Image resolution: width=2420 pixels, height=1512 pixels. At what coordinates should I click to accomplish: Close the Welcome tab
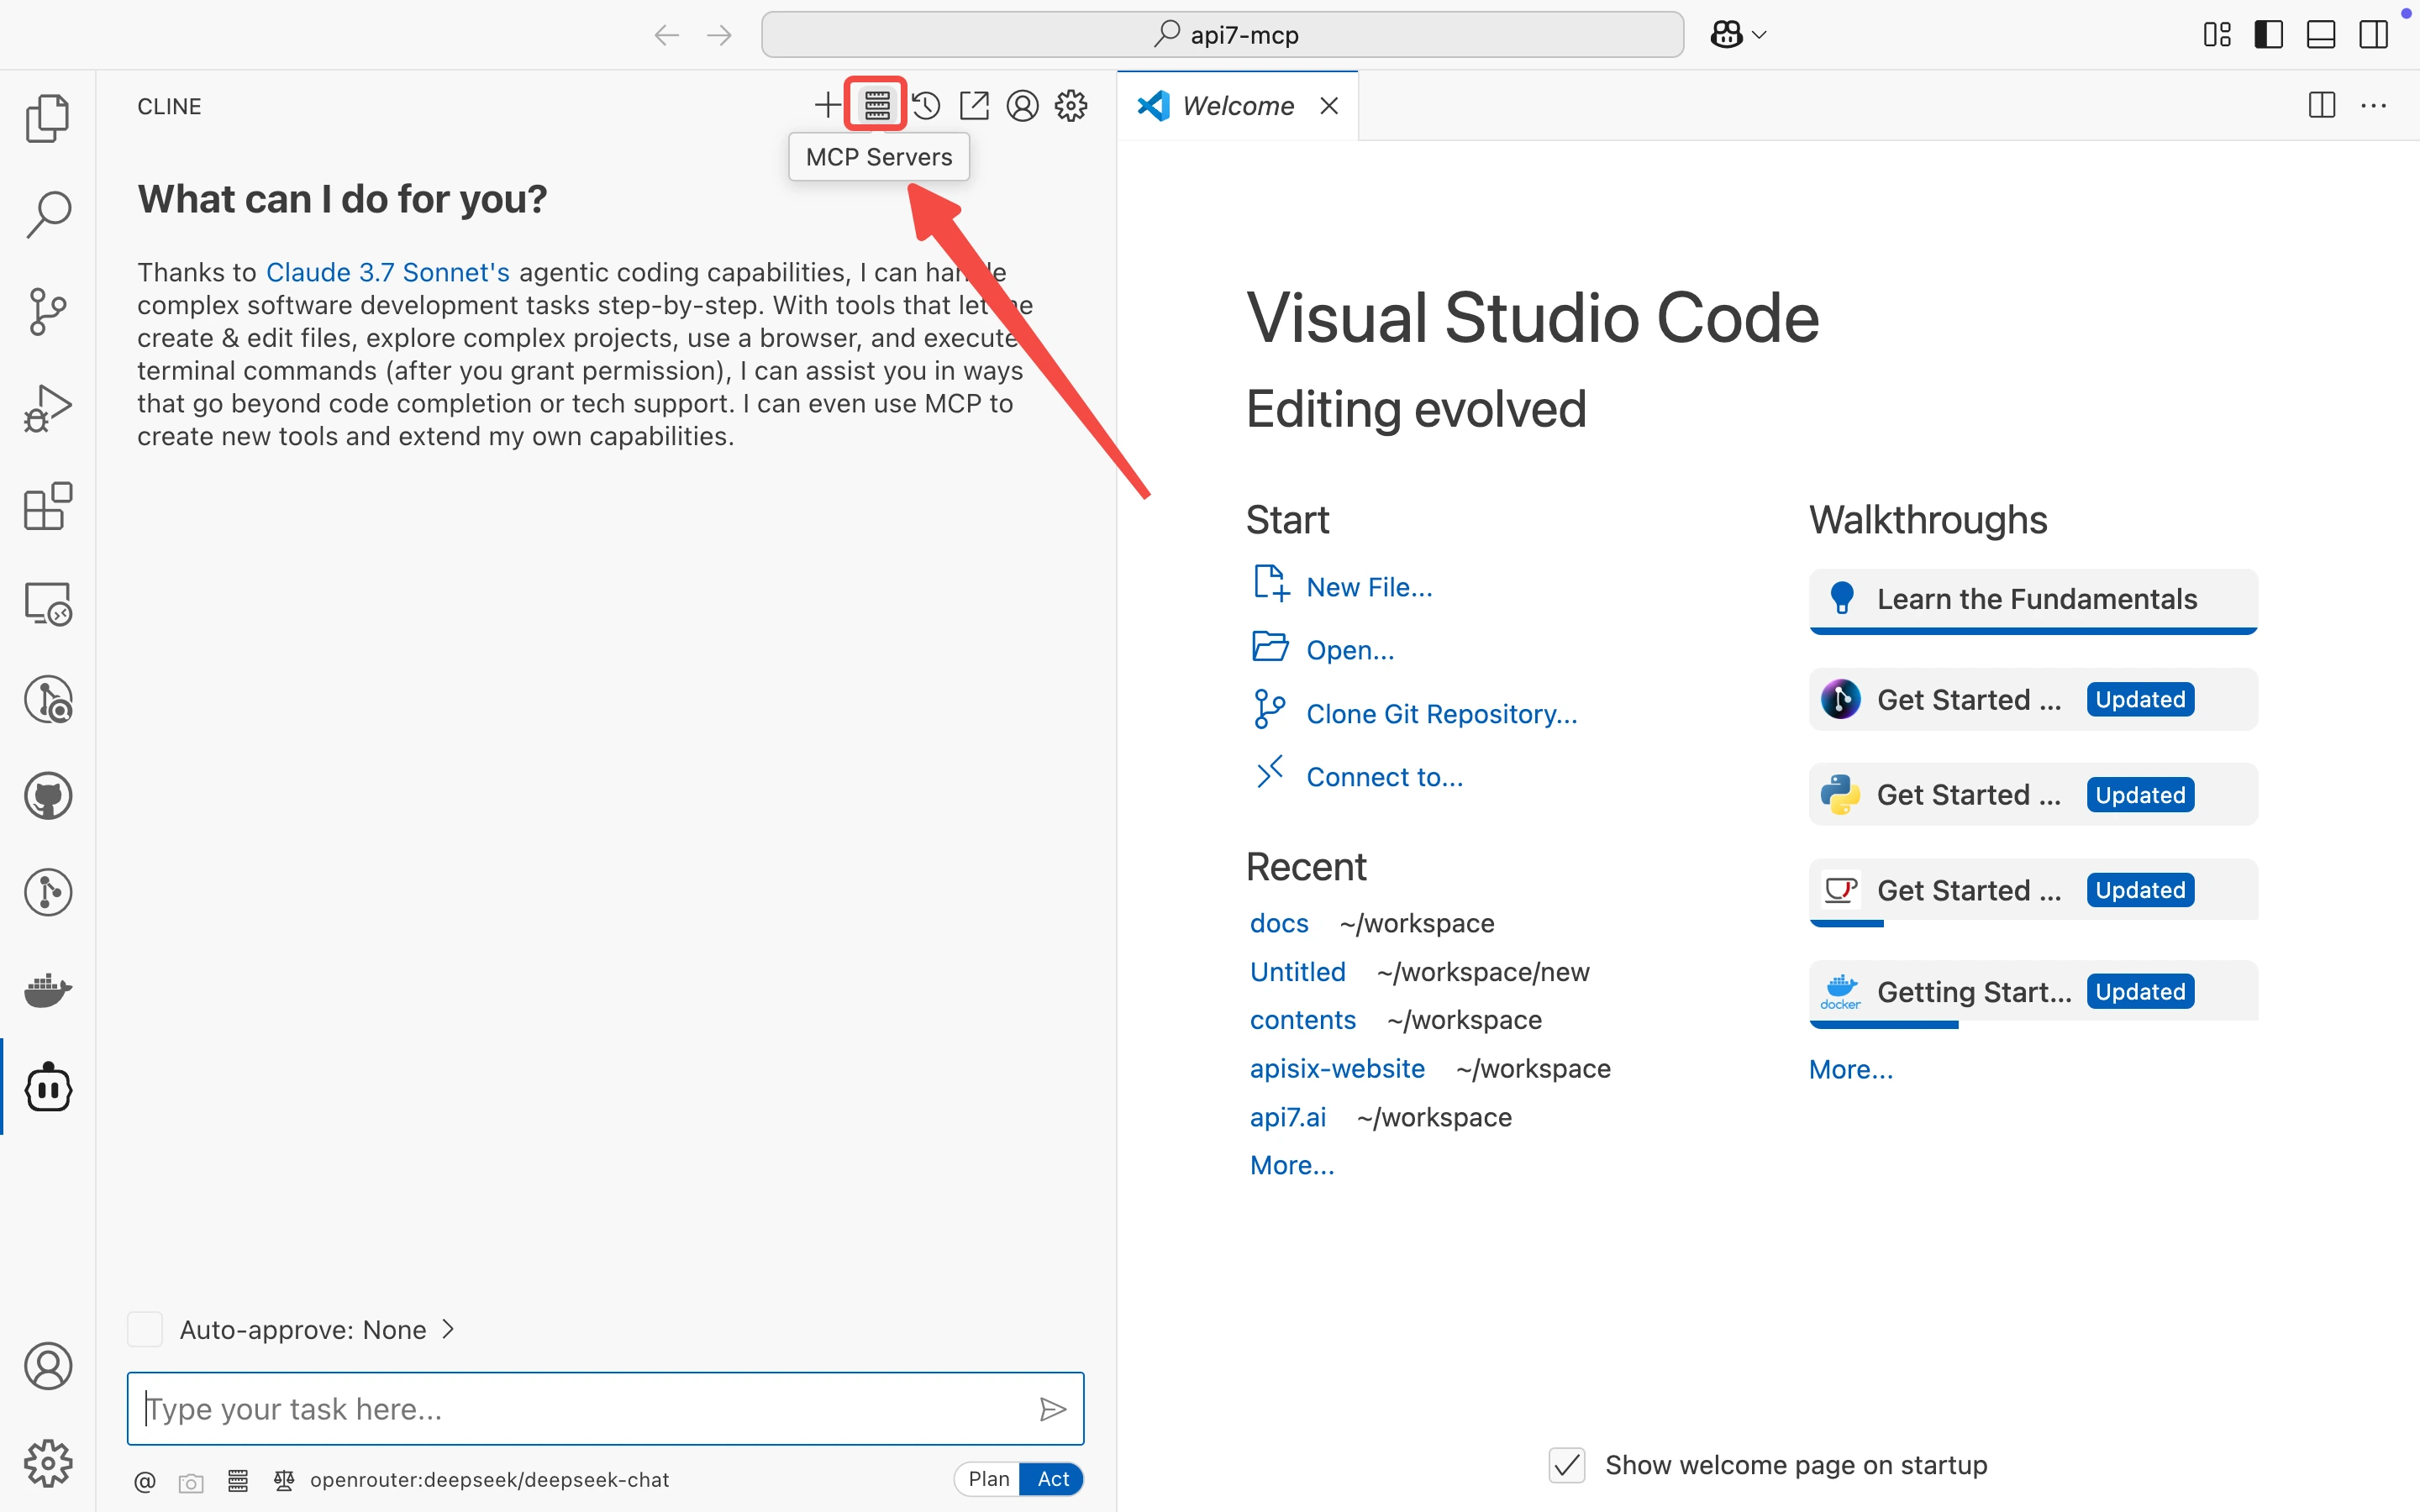(x=1329, y=105)
